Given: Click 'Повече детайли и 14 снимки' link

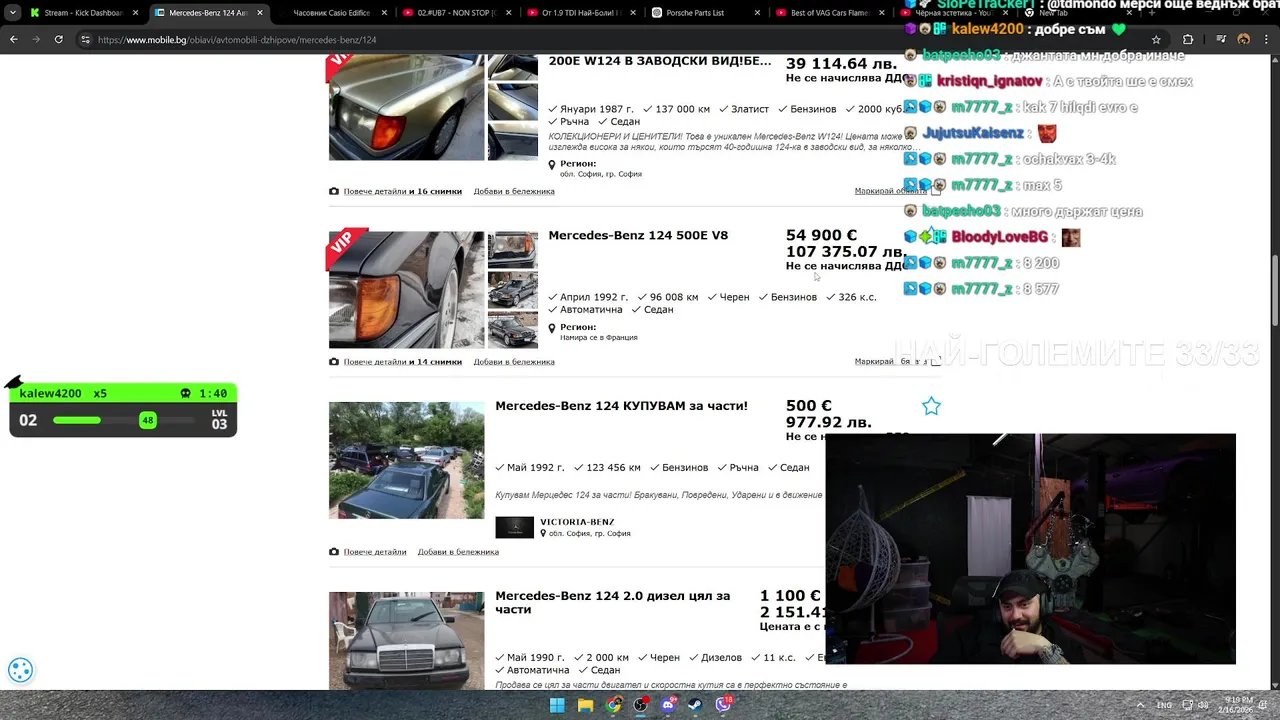Looking at the screenshot, I should tap(402, 362).
